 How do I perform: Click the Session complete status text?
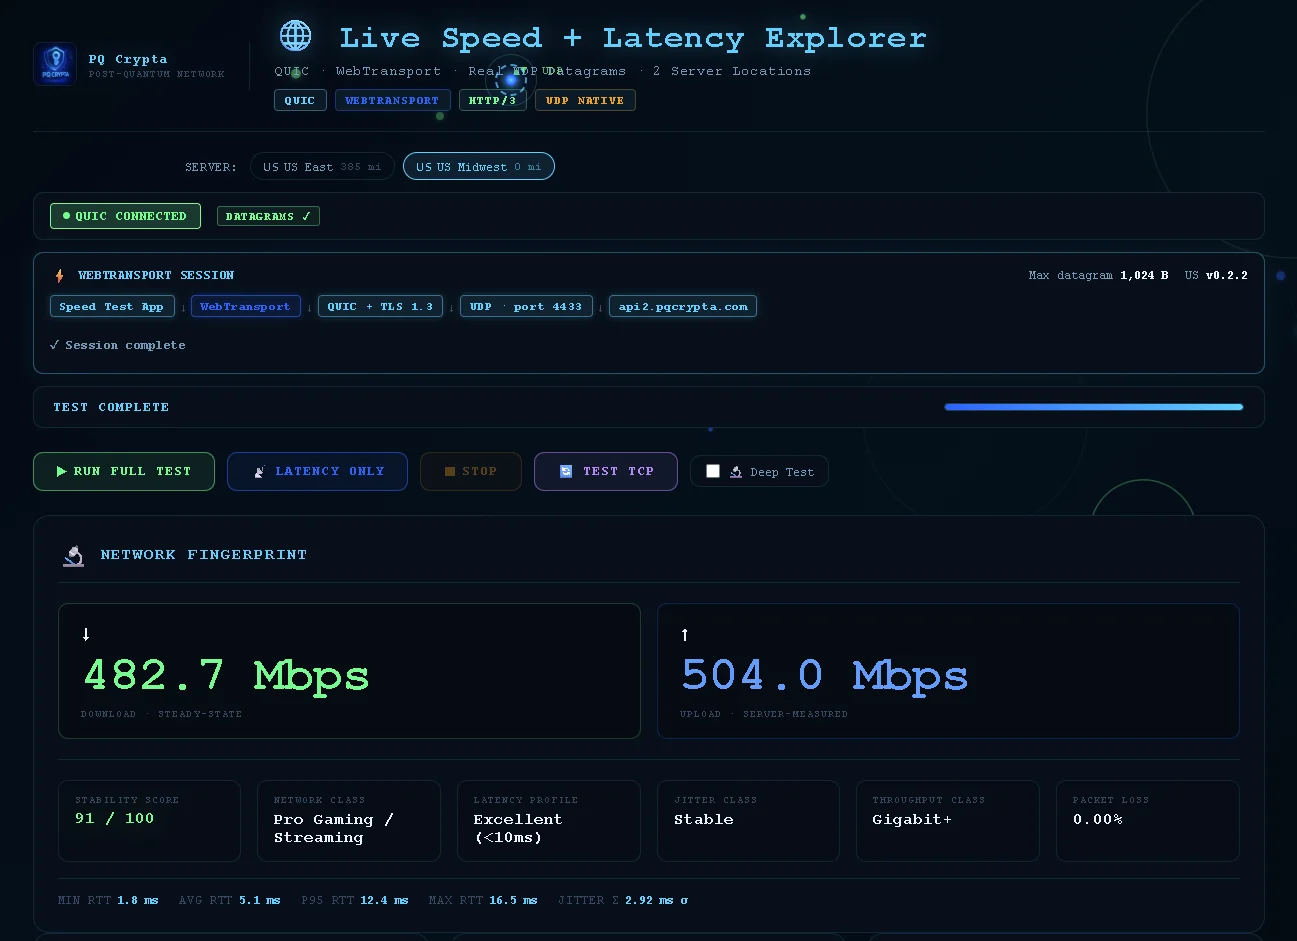pyautogui.click(x=117, y=345)
